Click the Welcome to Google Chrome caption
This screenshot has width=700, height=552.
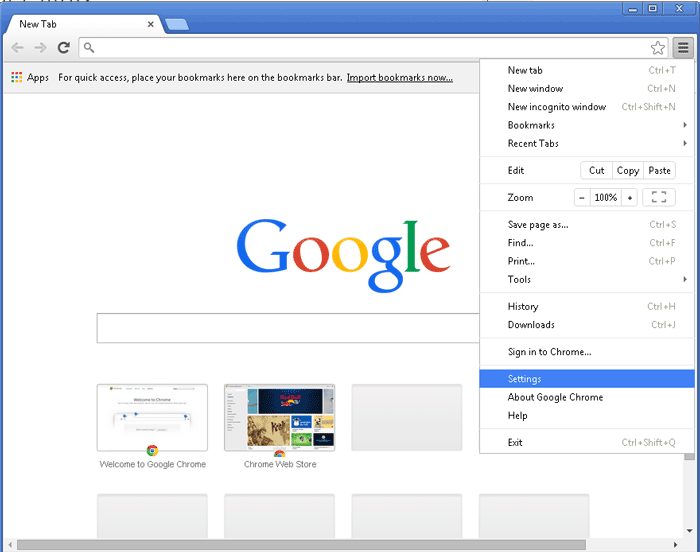(x=153, y=464)
